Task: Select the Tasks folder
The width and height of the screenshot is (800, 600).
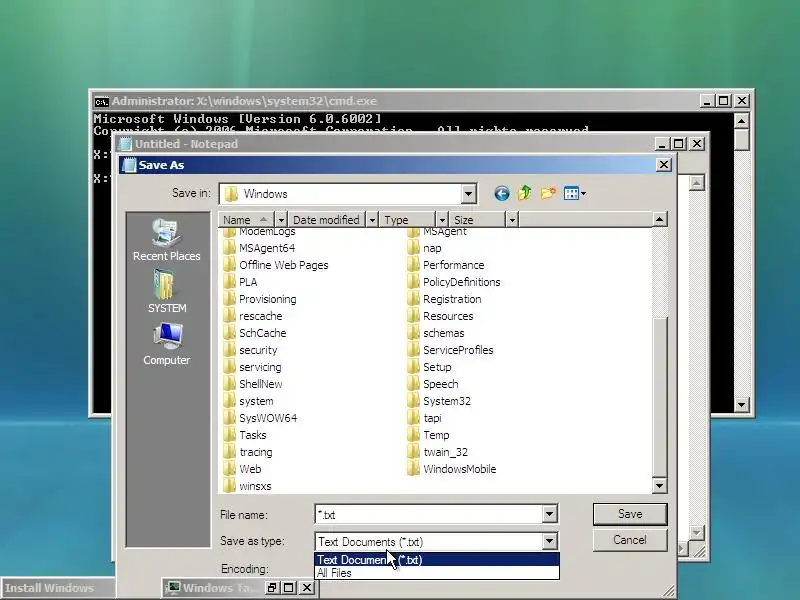Action: tap(245, 435)
